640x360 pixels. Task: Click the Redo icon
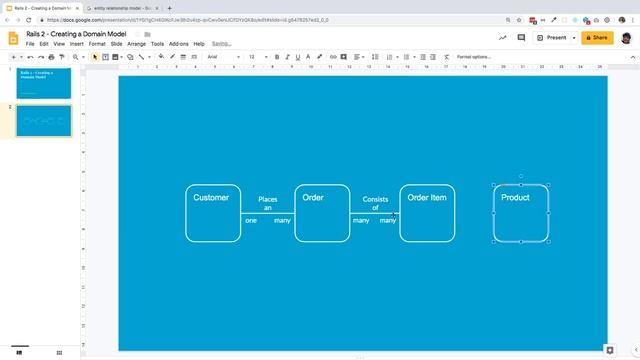click(41, 57)
